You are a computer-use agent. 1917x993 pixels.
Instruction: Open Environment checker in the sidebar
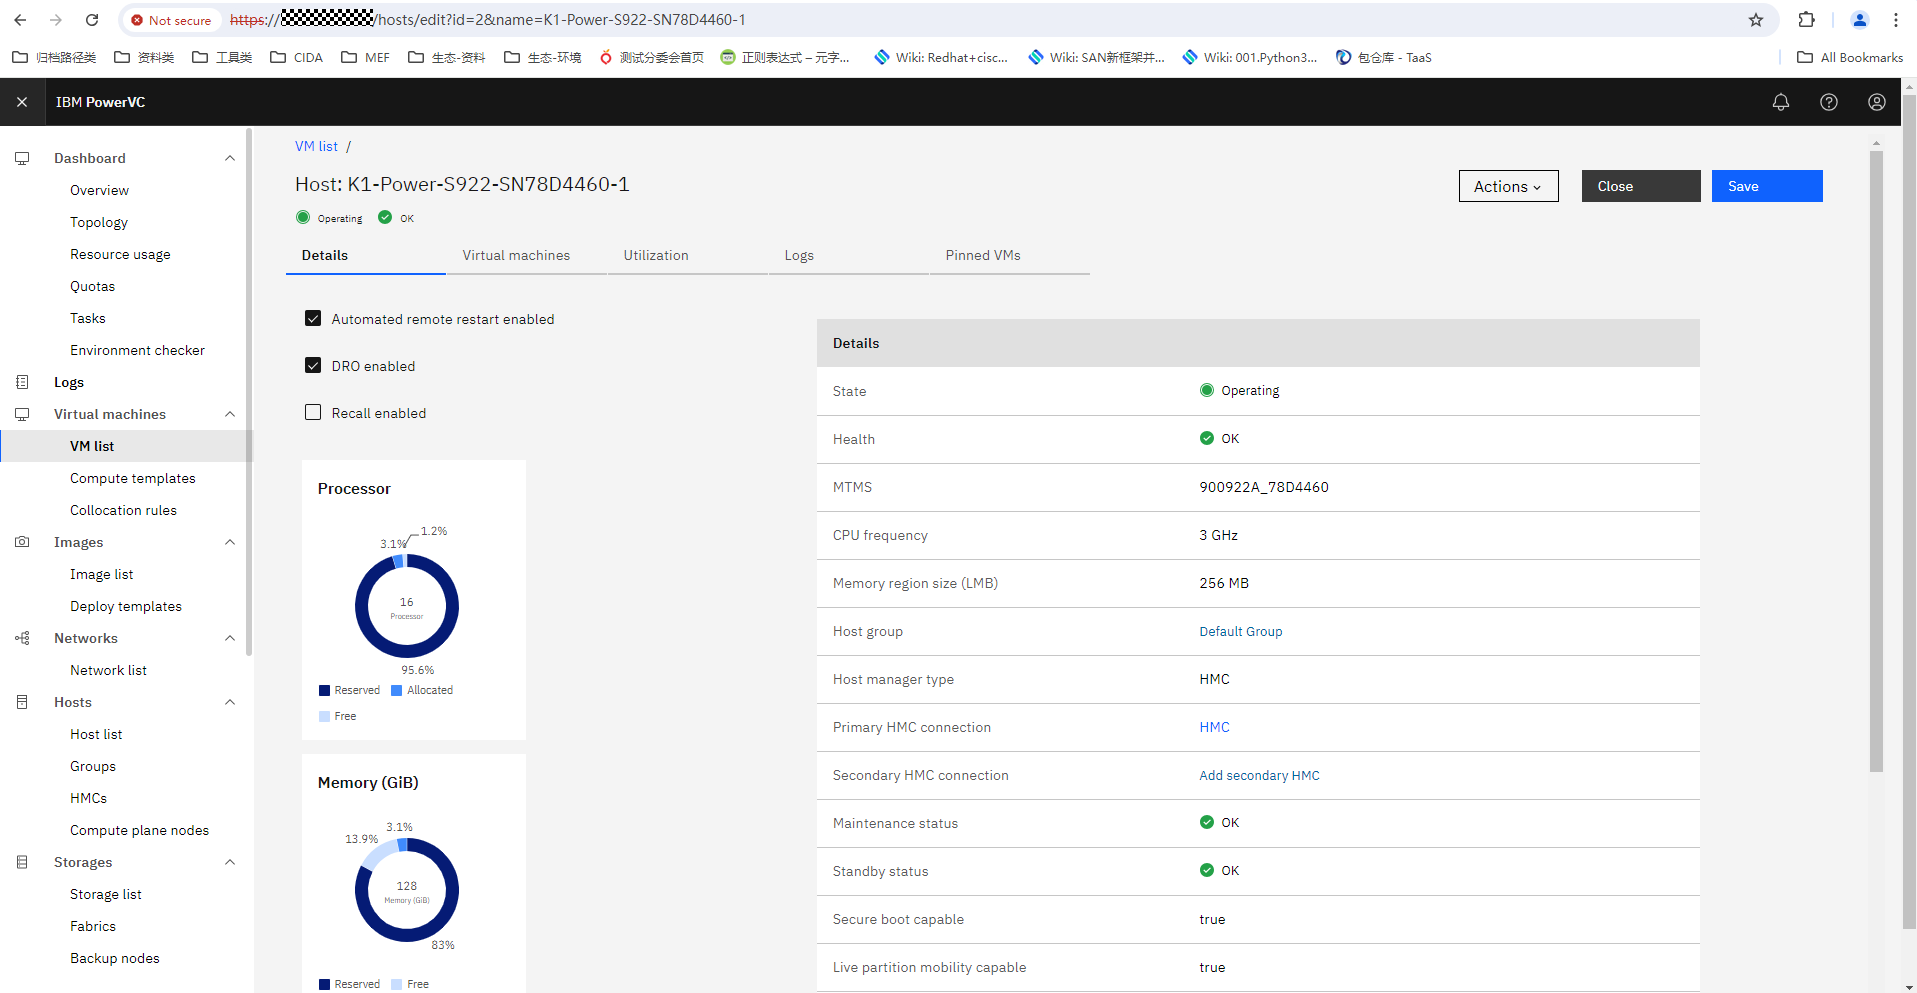point(137,350)
